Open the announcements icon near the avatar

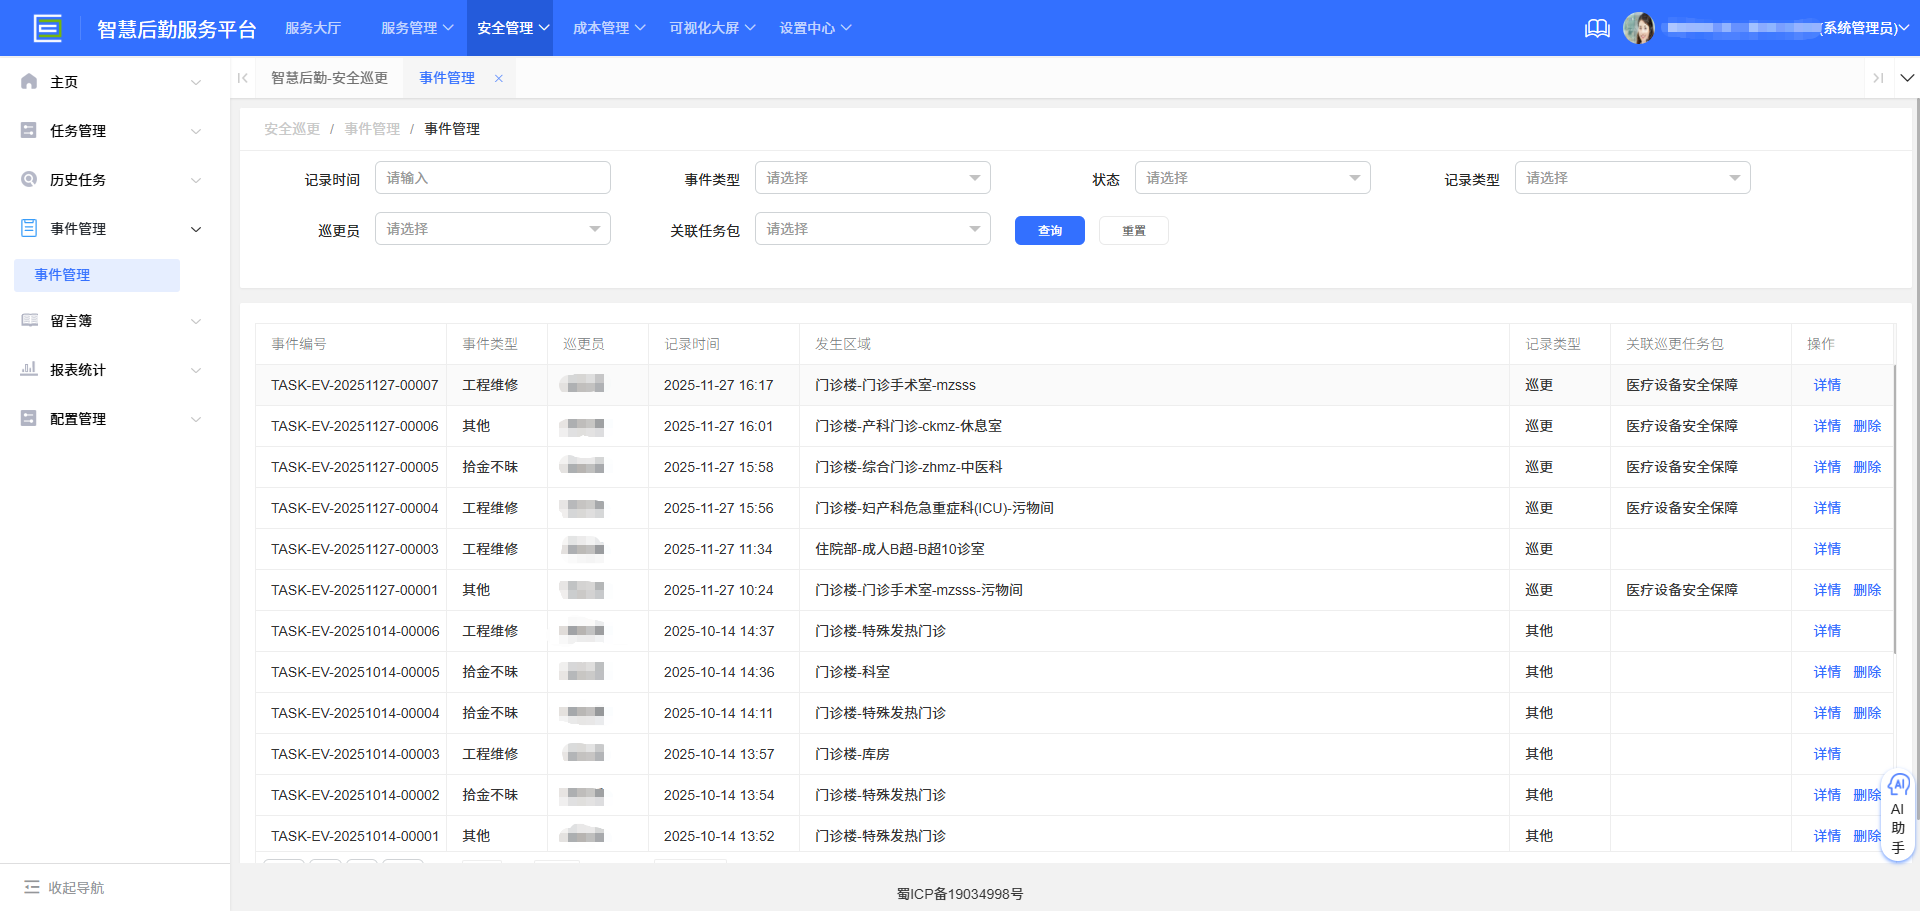pyautogui.click(x=1597, y=28)
